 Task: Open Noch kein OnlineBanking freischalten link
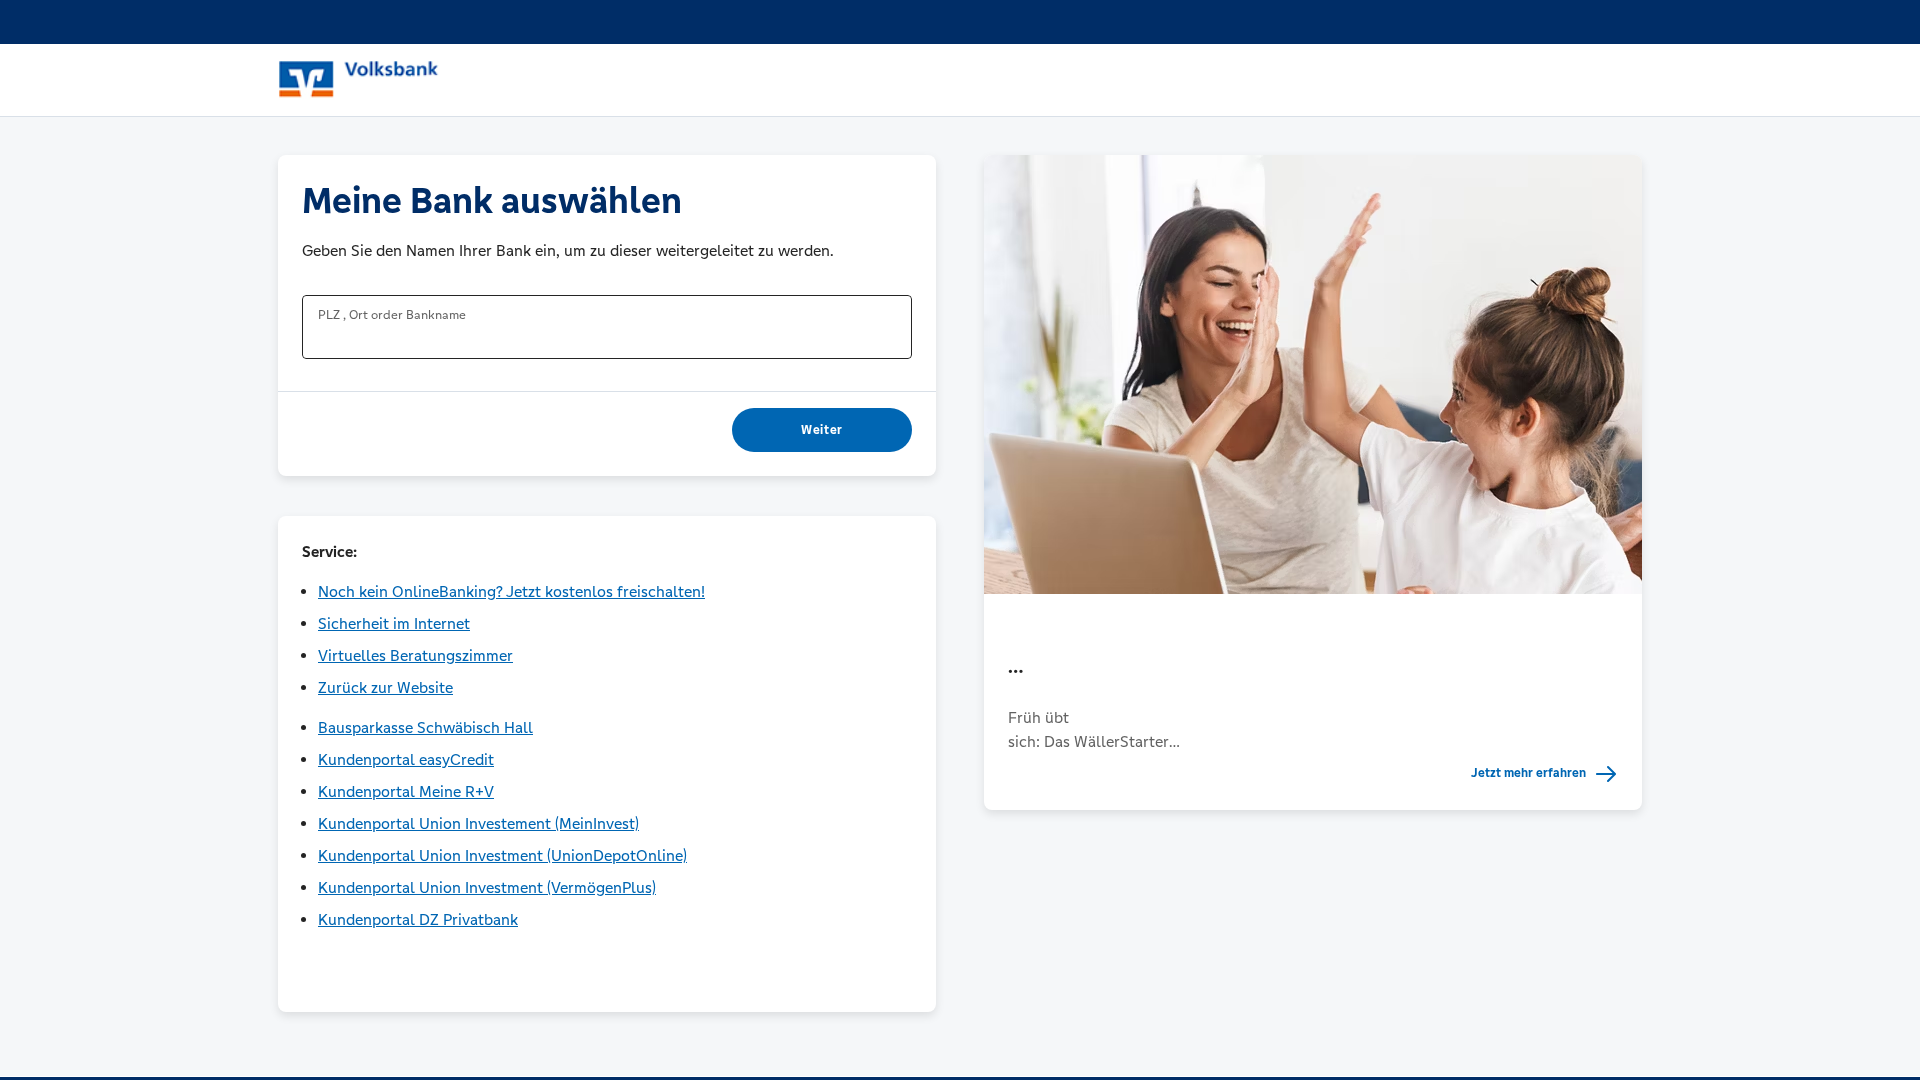click(x=511, y=591)
